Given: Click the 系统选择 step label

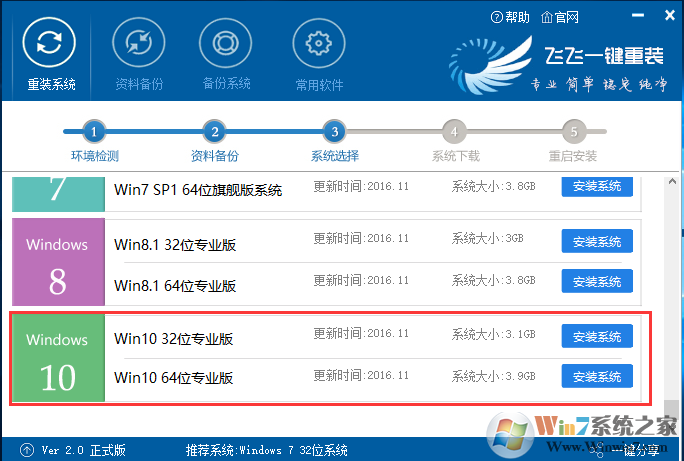Looking at the screenshot, I should (335, 156).
